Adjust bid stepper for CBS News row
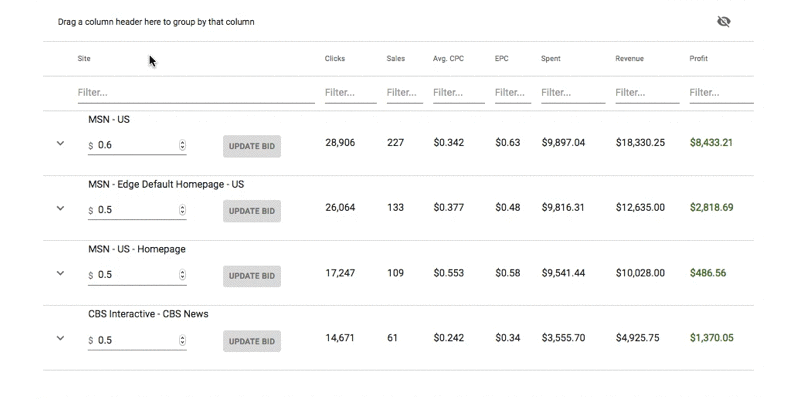 (x=182, y=340)
